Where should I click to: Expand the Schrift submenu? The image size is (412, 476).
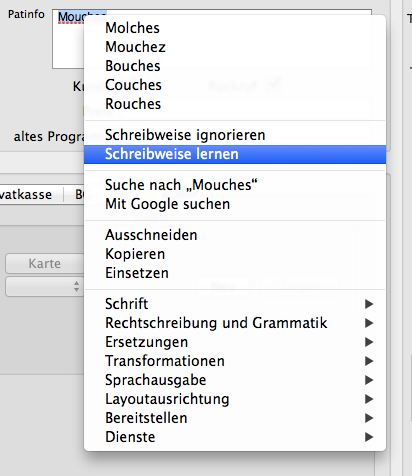[x=235, y=304]
